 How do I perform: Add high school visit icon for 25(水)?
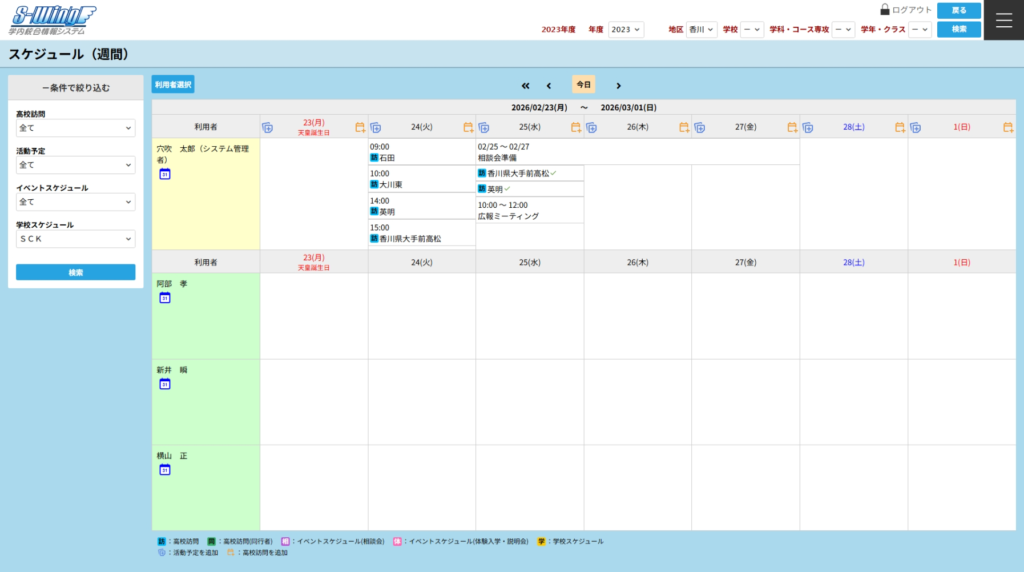575,128
